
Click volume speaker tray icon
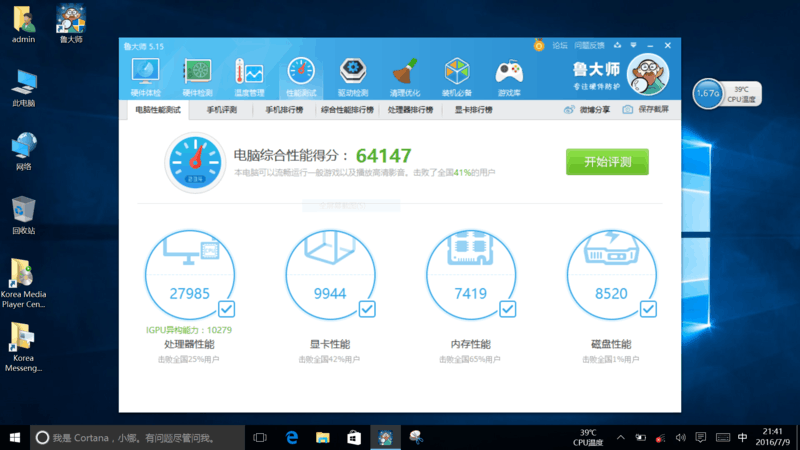pyautogui.click(x=681, y=438)
